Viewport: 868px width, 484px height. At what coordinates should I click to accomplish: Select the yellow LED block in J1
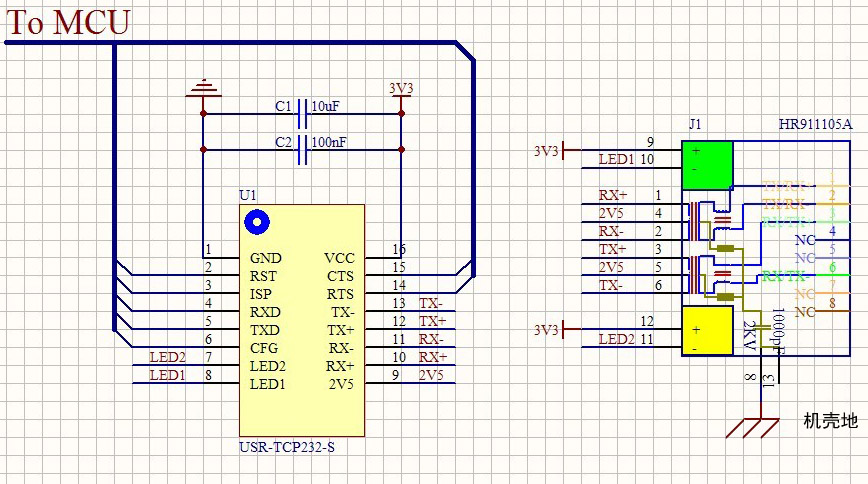pos(707,331)
